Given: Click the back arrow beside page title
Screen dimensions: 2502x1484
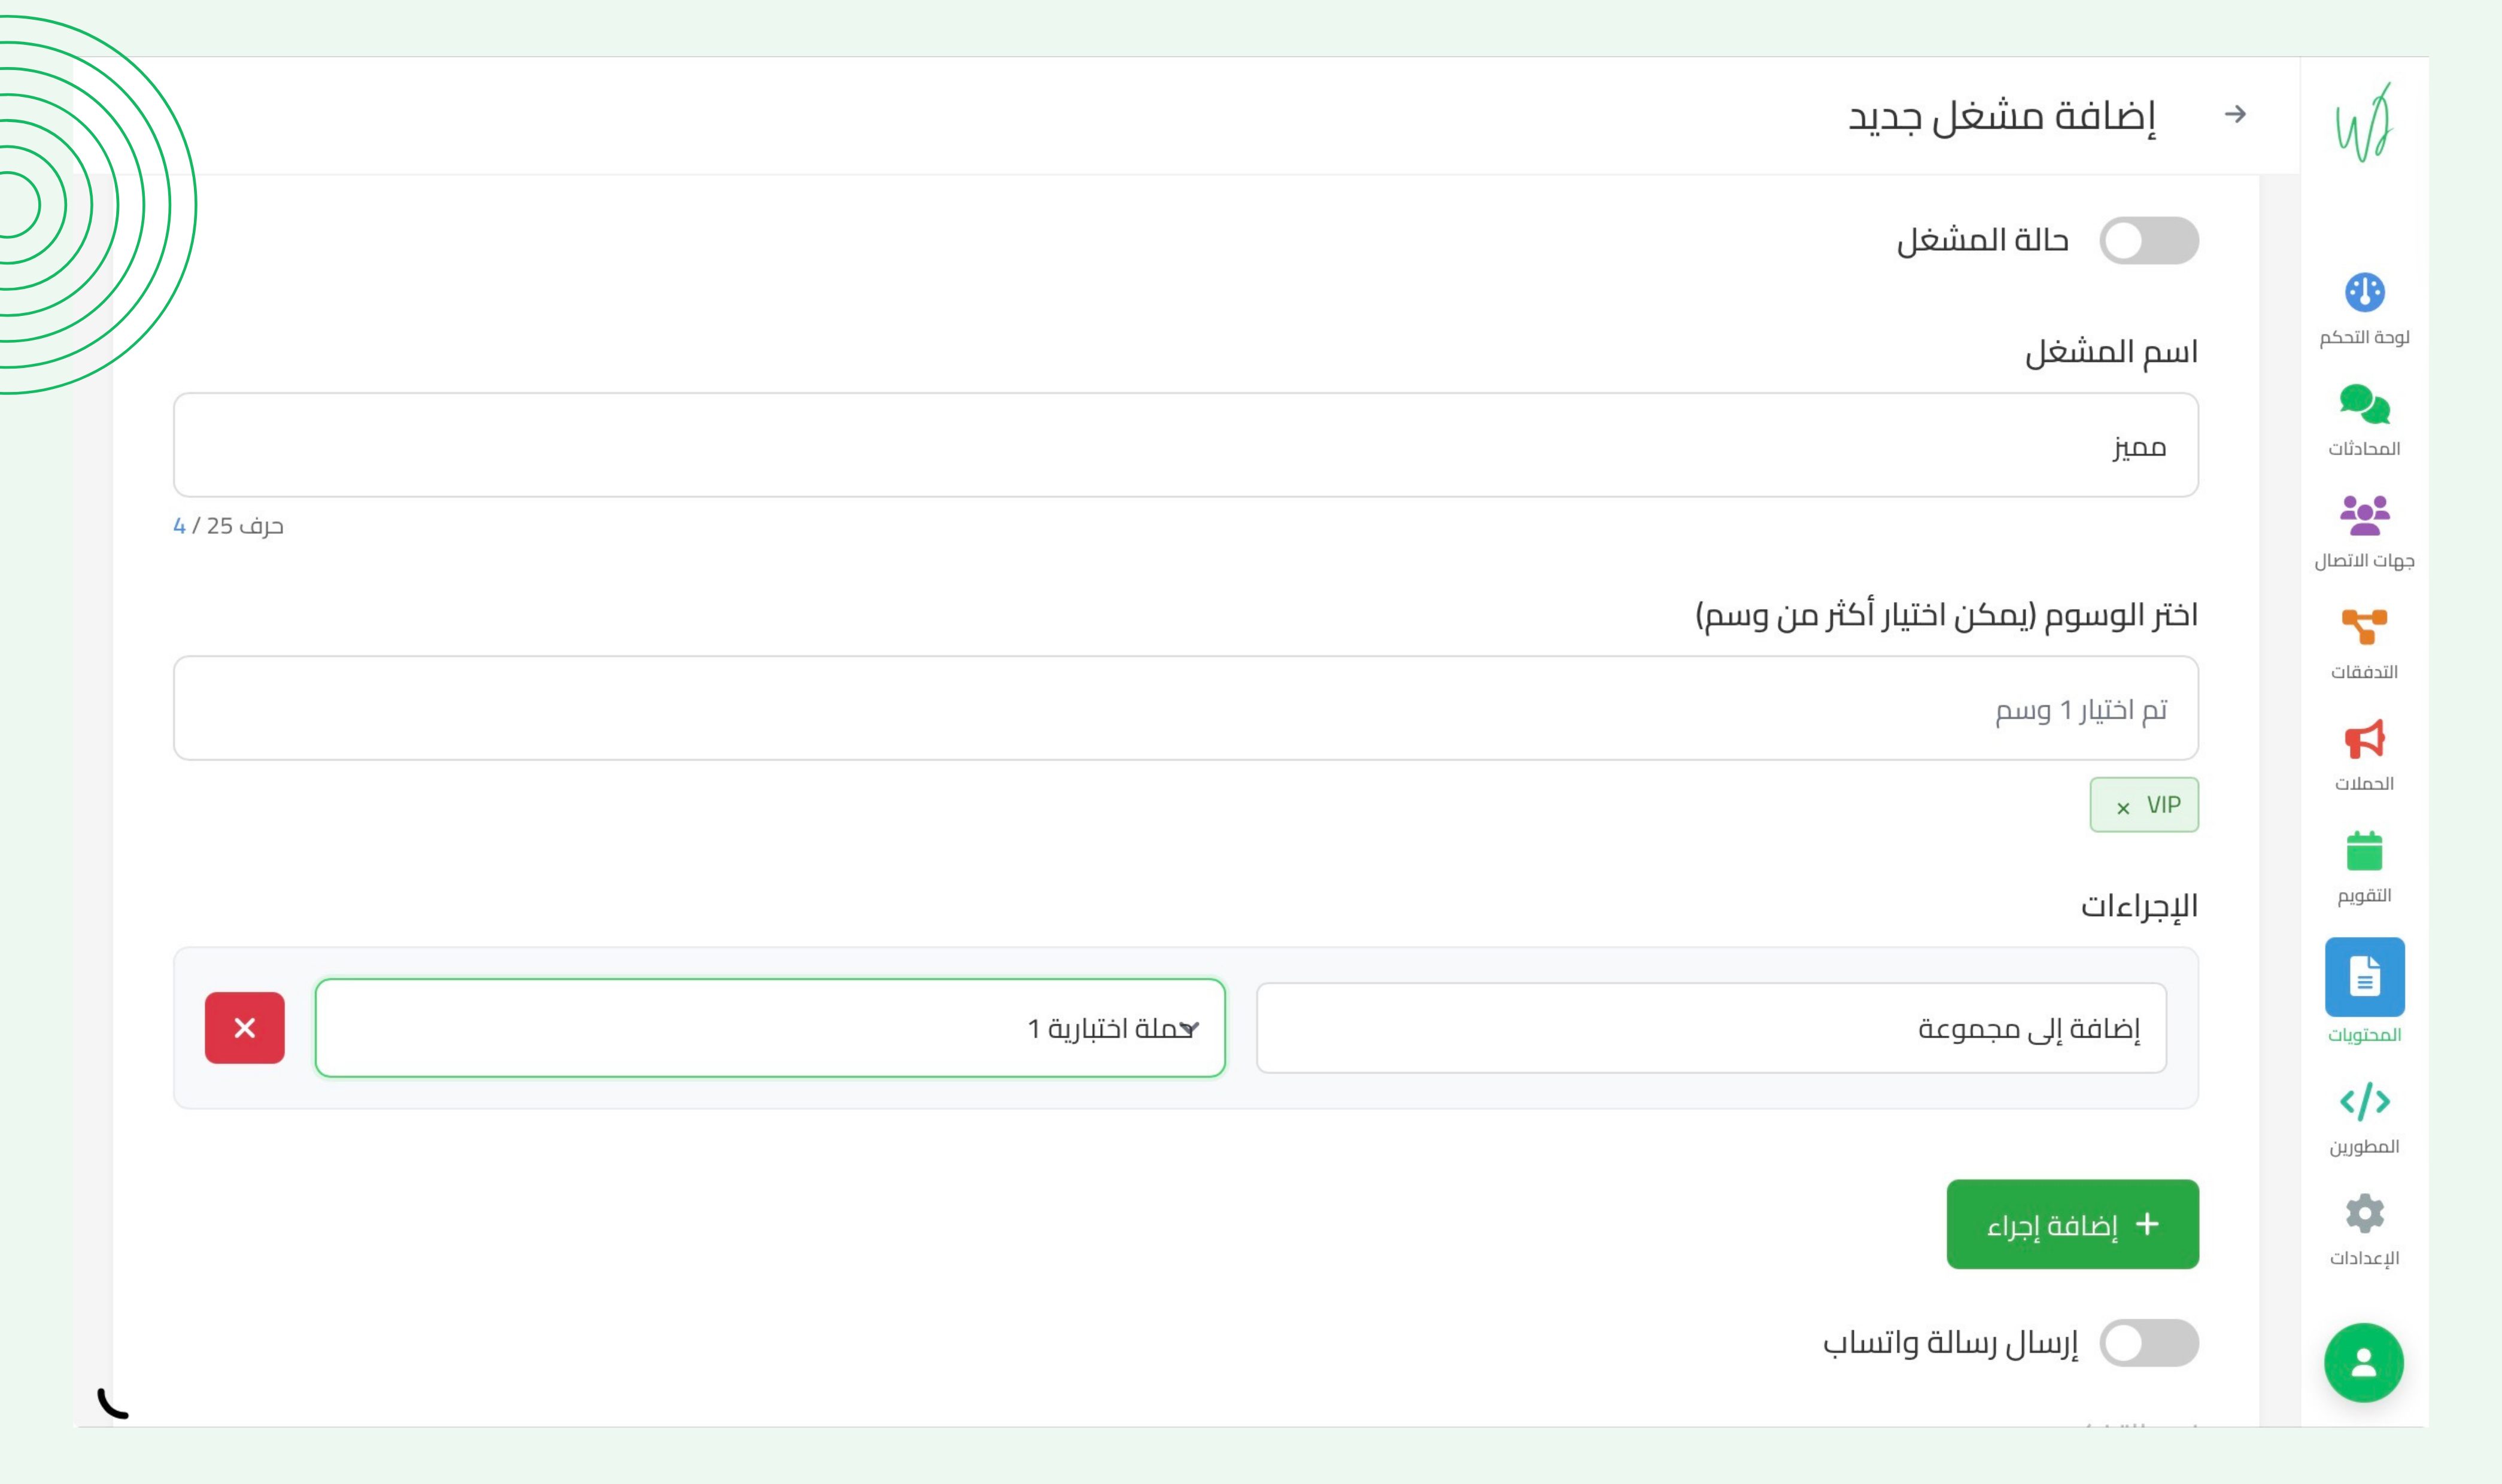Looking at the screenshot, I should click(x=2235, y=115).
